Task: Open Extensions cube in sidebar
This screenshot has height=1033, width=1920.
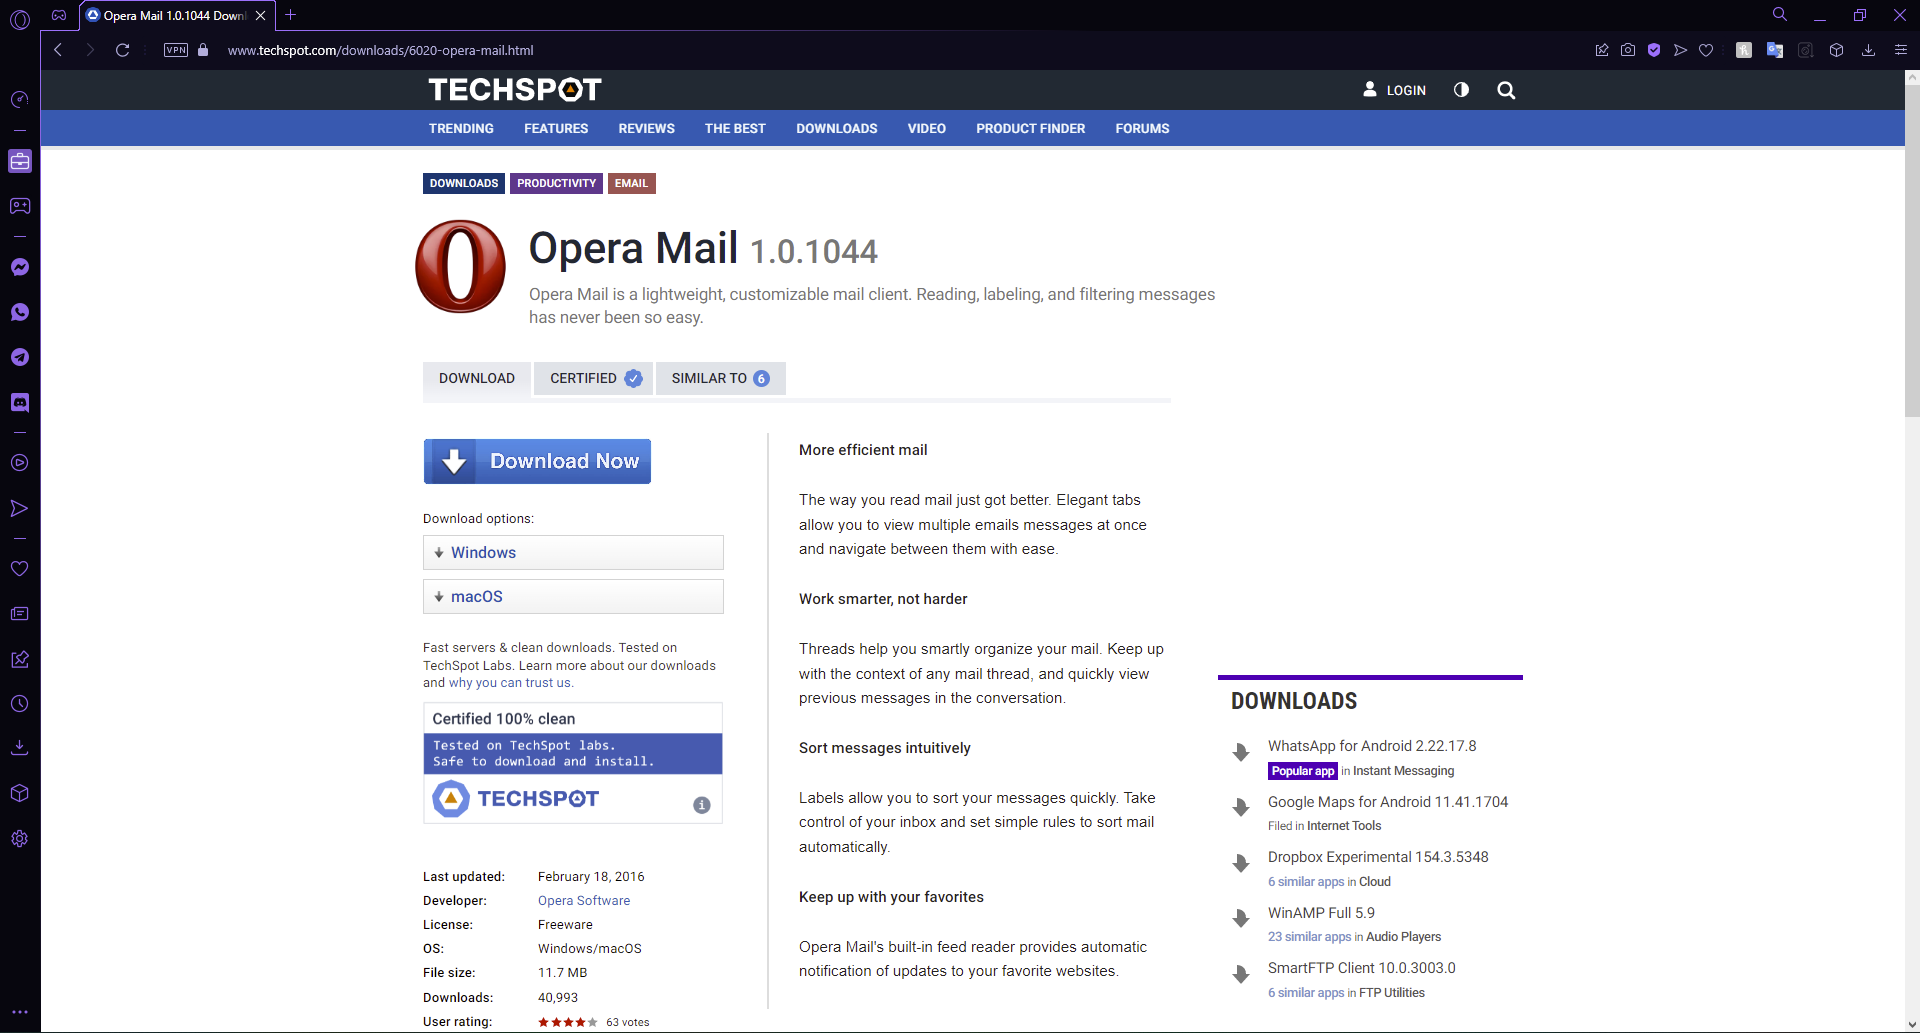Action: tap(20, 793)
